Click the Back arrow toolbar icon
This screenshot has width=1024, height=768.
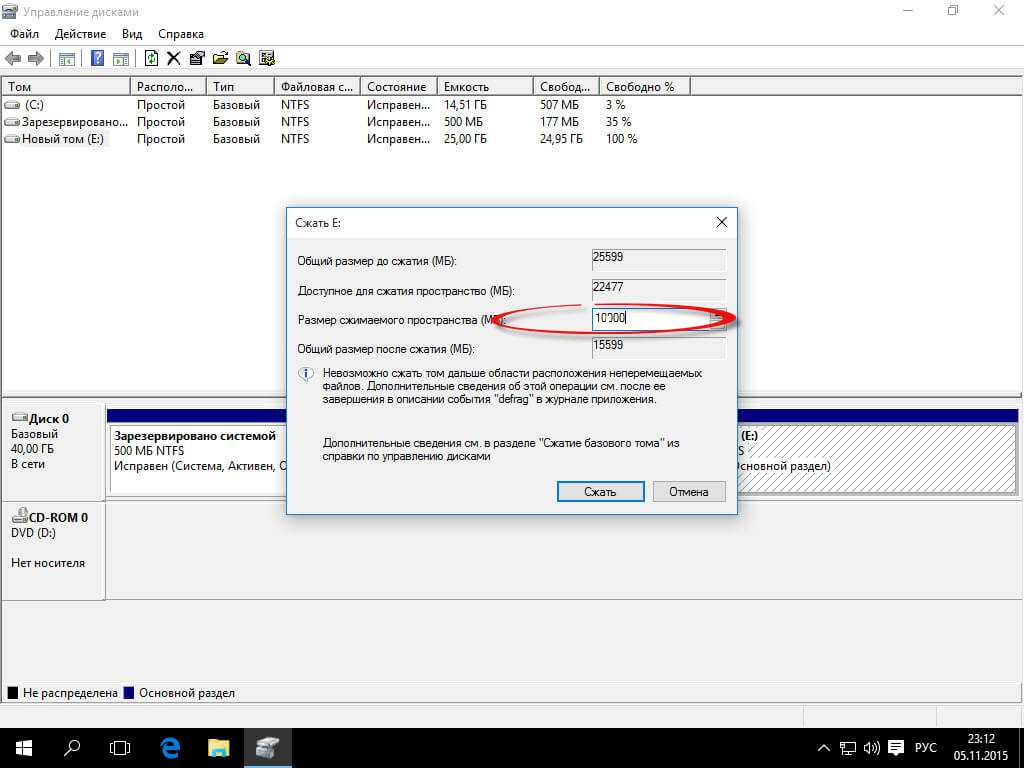point(12,59)
